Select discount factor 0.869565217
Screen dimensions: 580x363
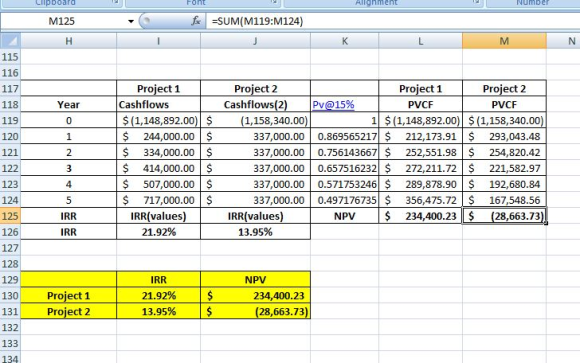(344, 136)
